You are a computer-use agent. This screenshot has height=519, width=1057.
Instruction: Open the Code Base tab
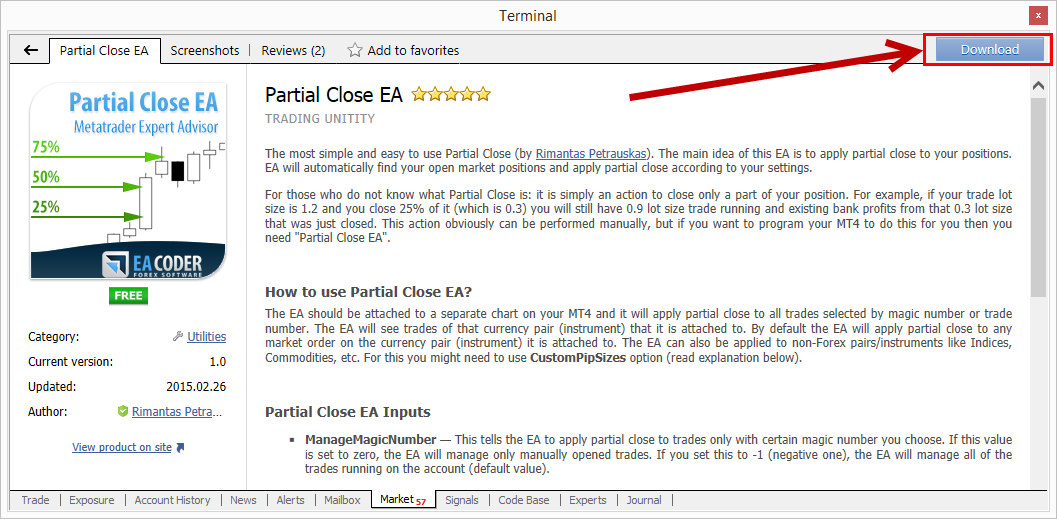tap(524, 500)
